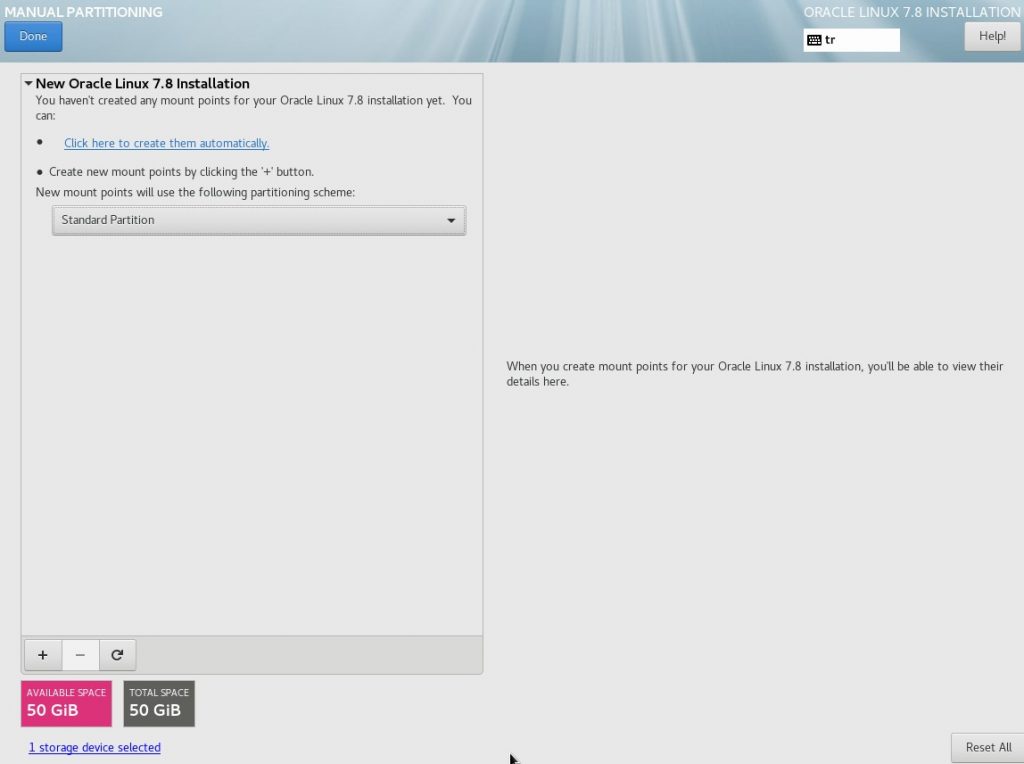Click the Reset All button

pyautogui.click(x=987, y=748)
